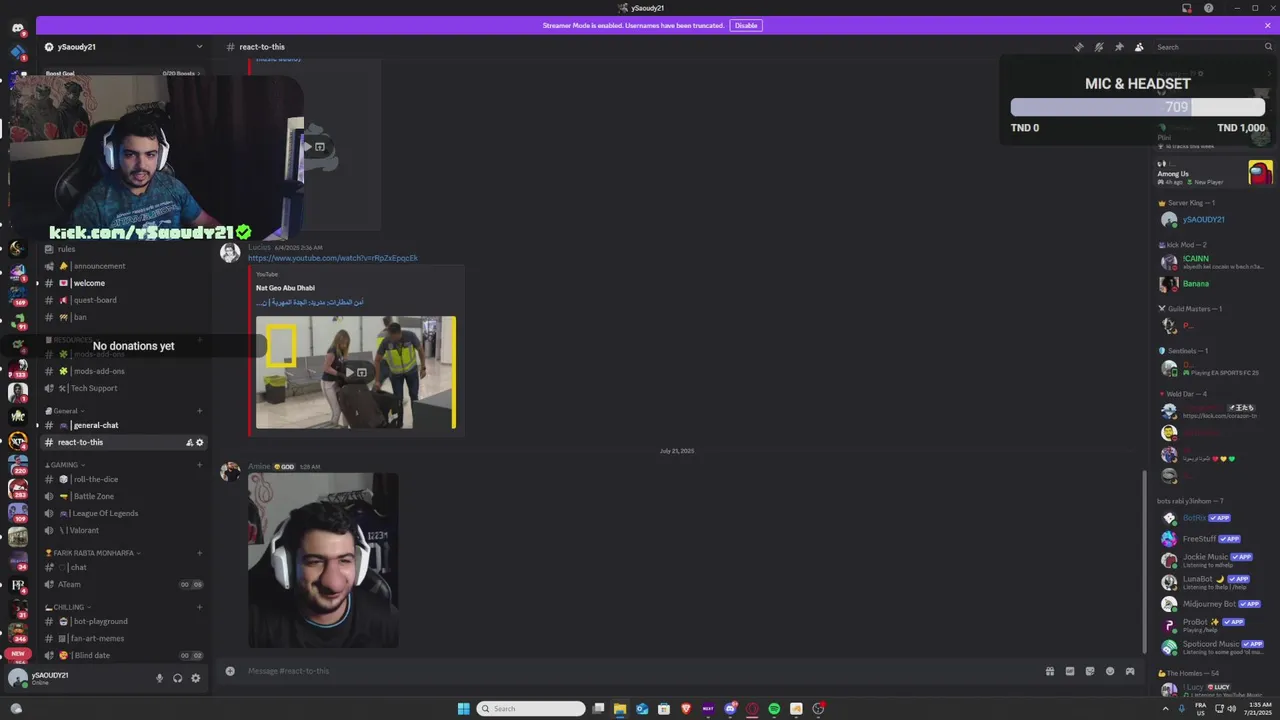Open the Help question-mark icon
Image resolution: width=1280 pixels, height=720 pixels.
pyautogui.click(x=1209, y=8)
